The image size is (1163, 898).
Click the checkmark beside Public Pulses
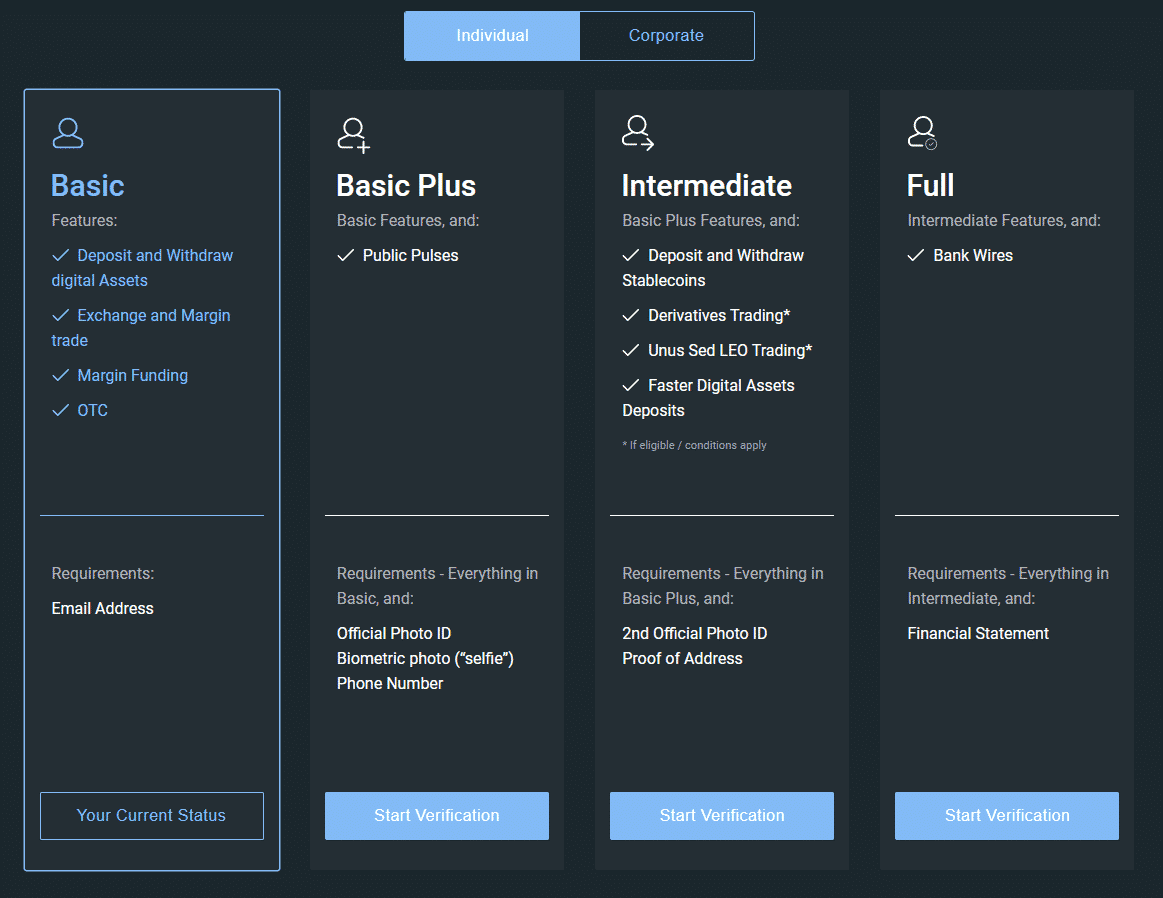[x=346, y=256]
